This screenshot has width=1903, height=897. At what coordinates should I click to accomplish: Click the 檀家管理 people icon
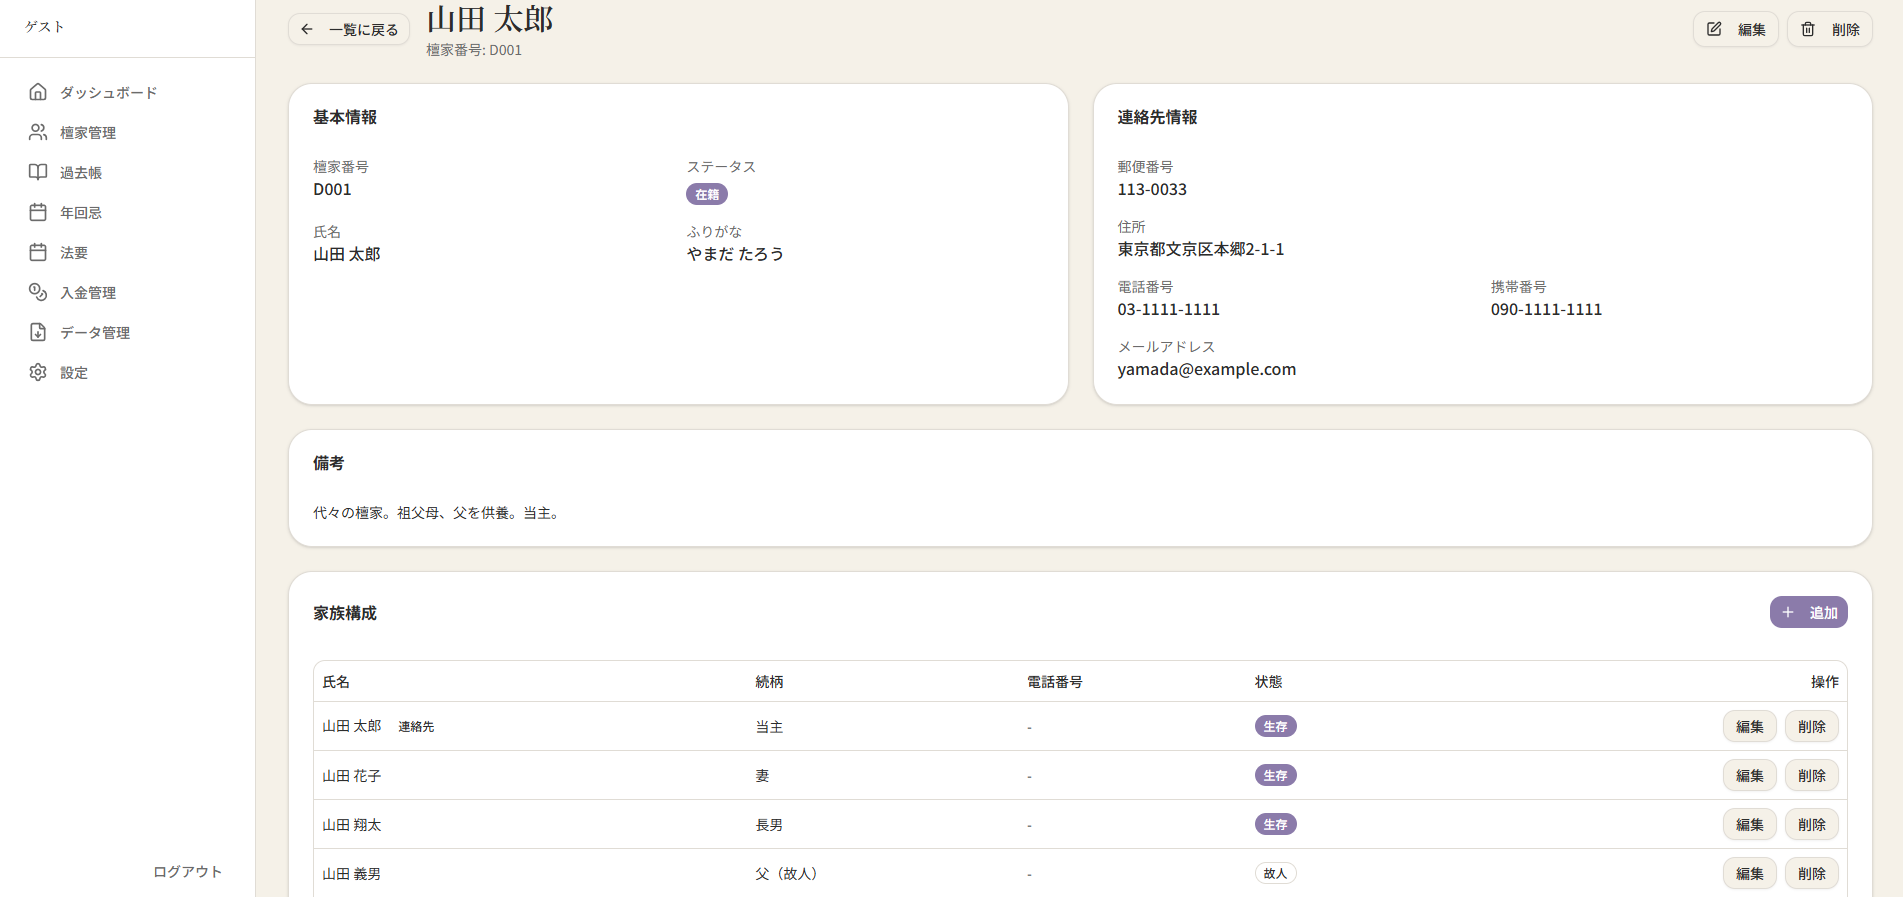tap(38, 132)
